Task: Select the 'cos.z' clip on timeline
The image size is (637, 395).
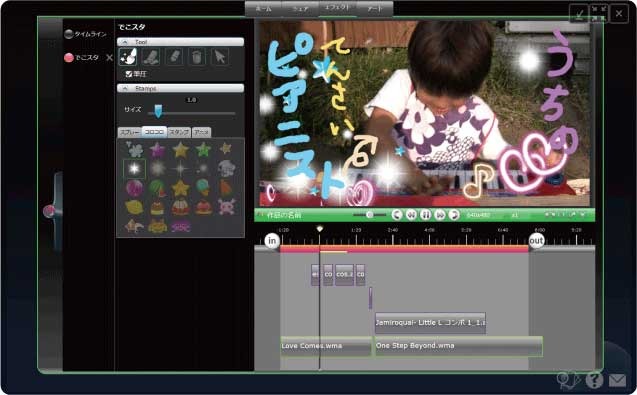Action: [x=344, y=275]
